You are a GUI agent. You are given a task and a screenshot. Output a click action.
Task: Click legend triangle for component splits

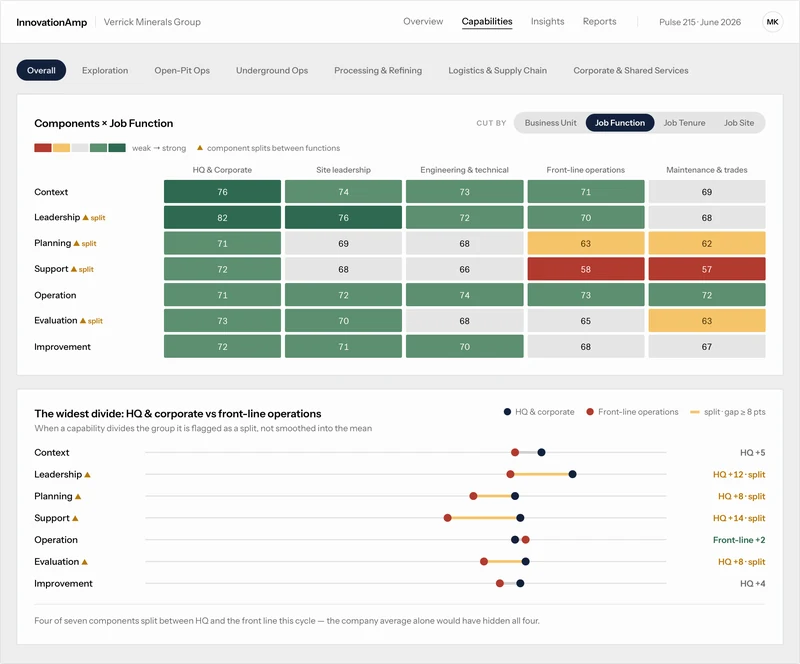[x=200, y=148]
